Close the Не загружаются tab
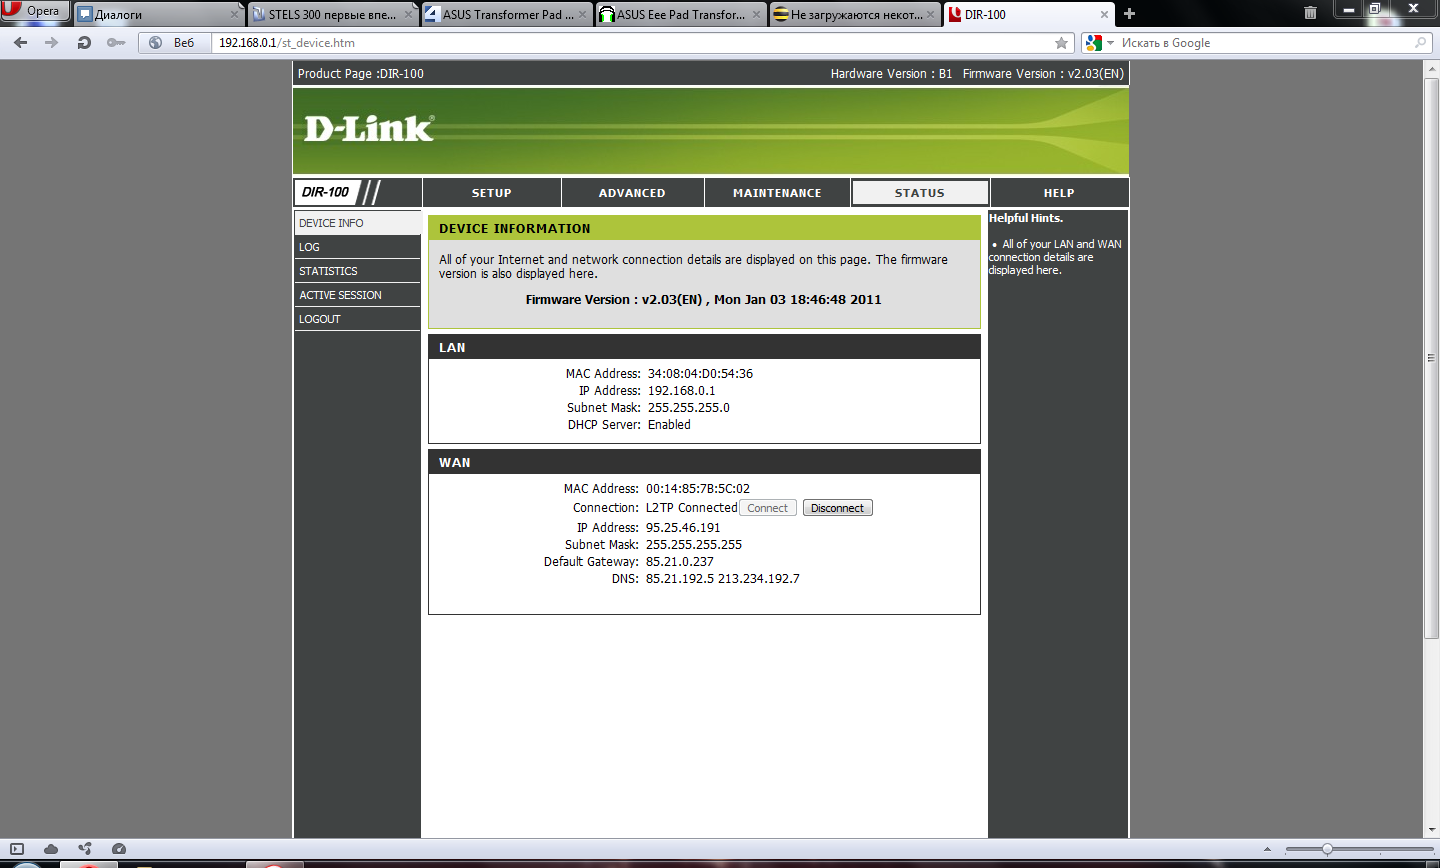Image resolution: width=1440 pixels, height=868 pixels. click(930, 15)
